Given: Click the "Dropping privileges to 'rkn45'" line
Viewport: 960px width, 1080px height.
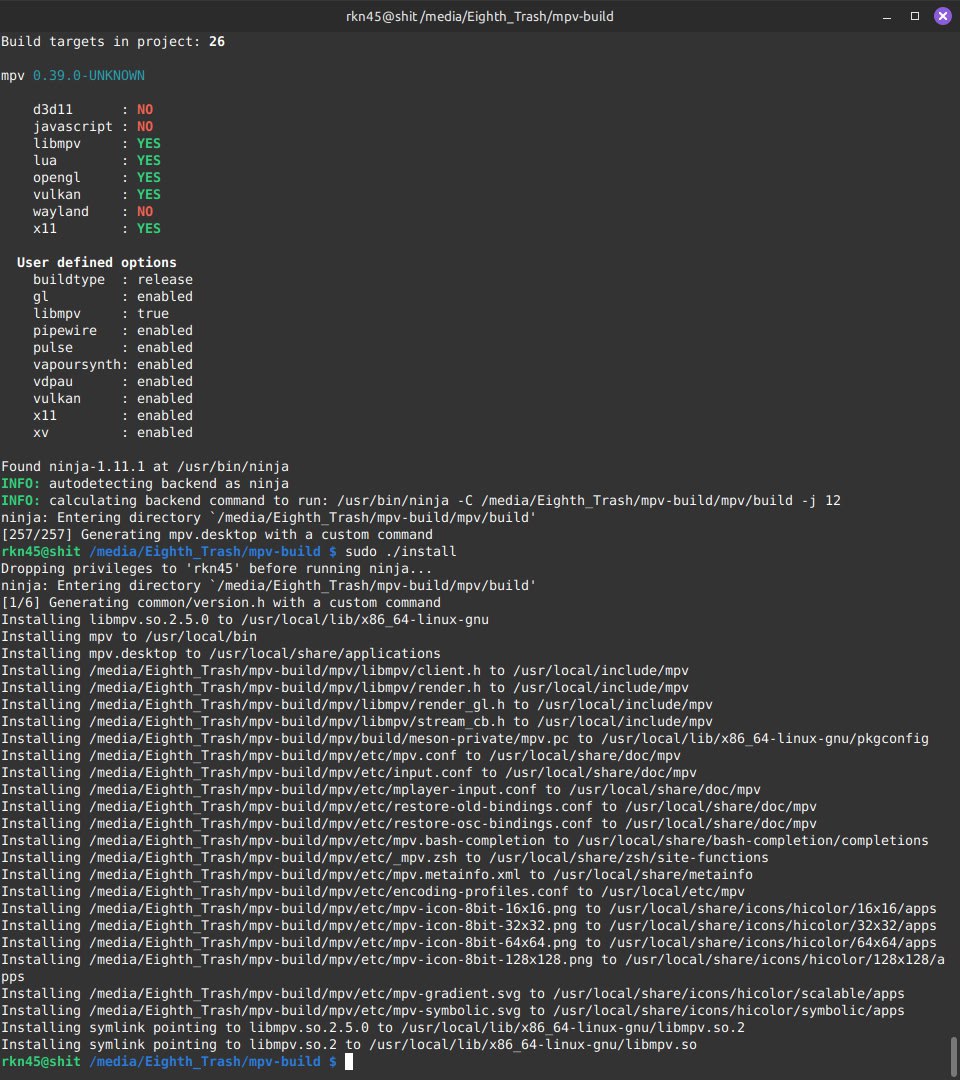Looking at the screenshot, I should (217, 568).
